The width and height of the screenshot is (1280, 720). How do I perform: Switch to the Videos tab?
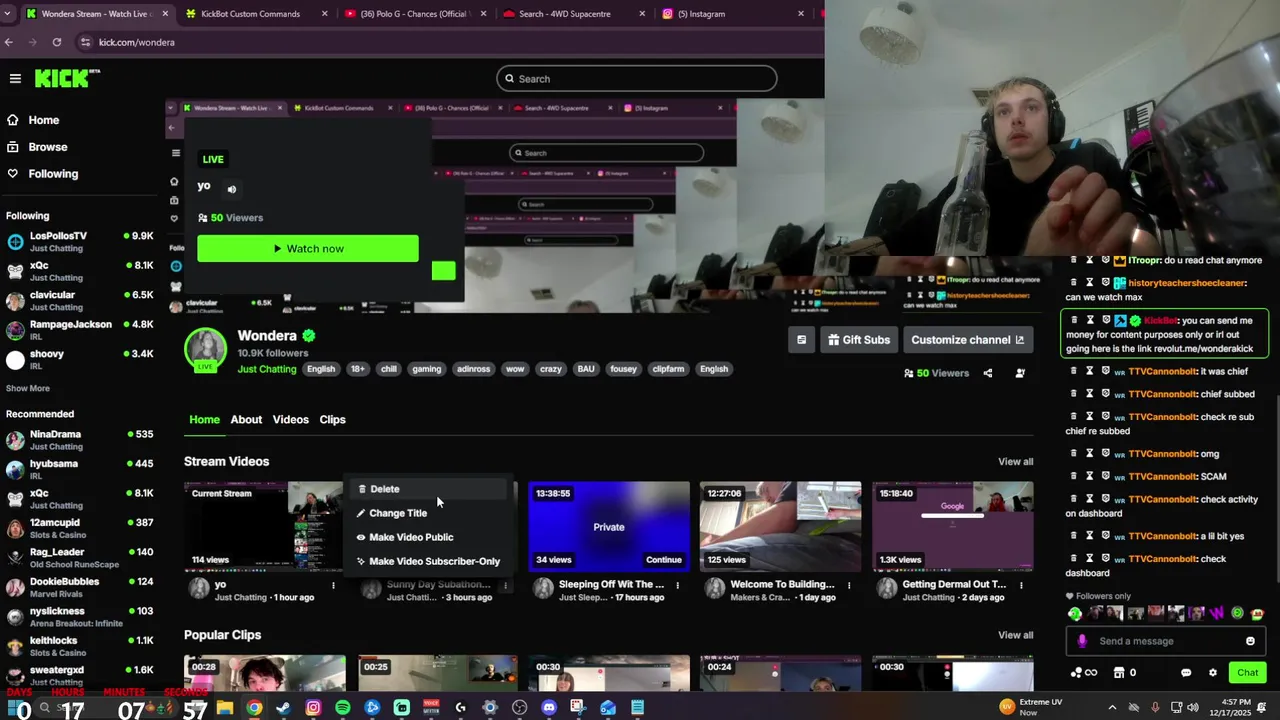291,420
